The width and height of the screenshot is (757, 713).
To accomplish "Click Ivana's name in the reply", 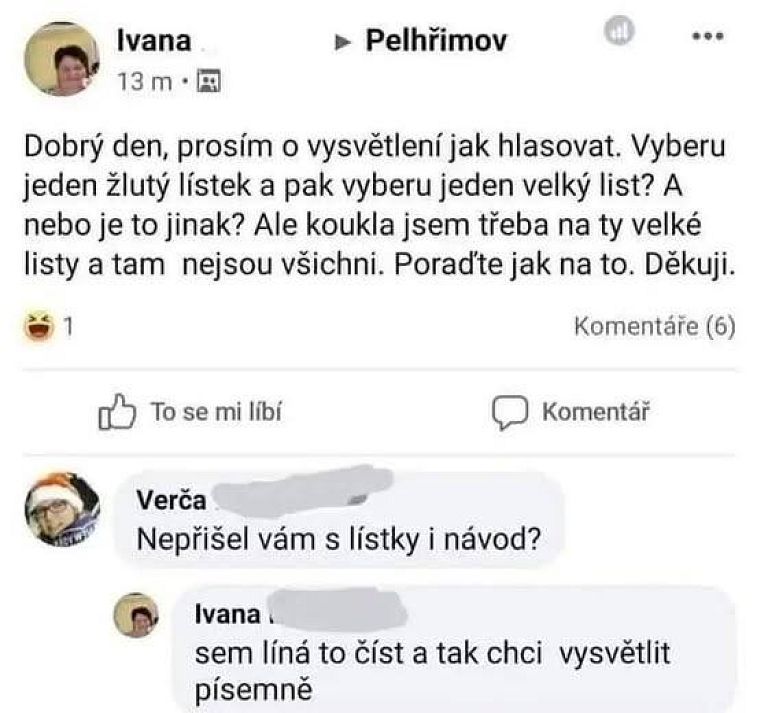I will pos(227,615).
